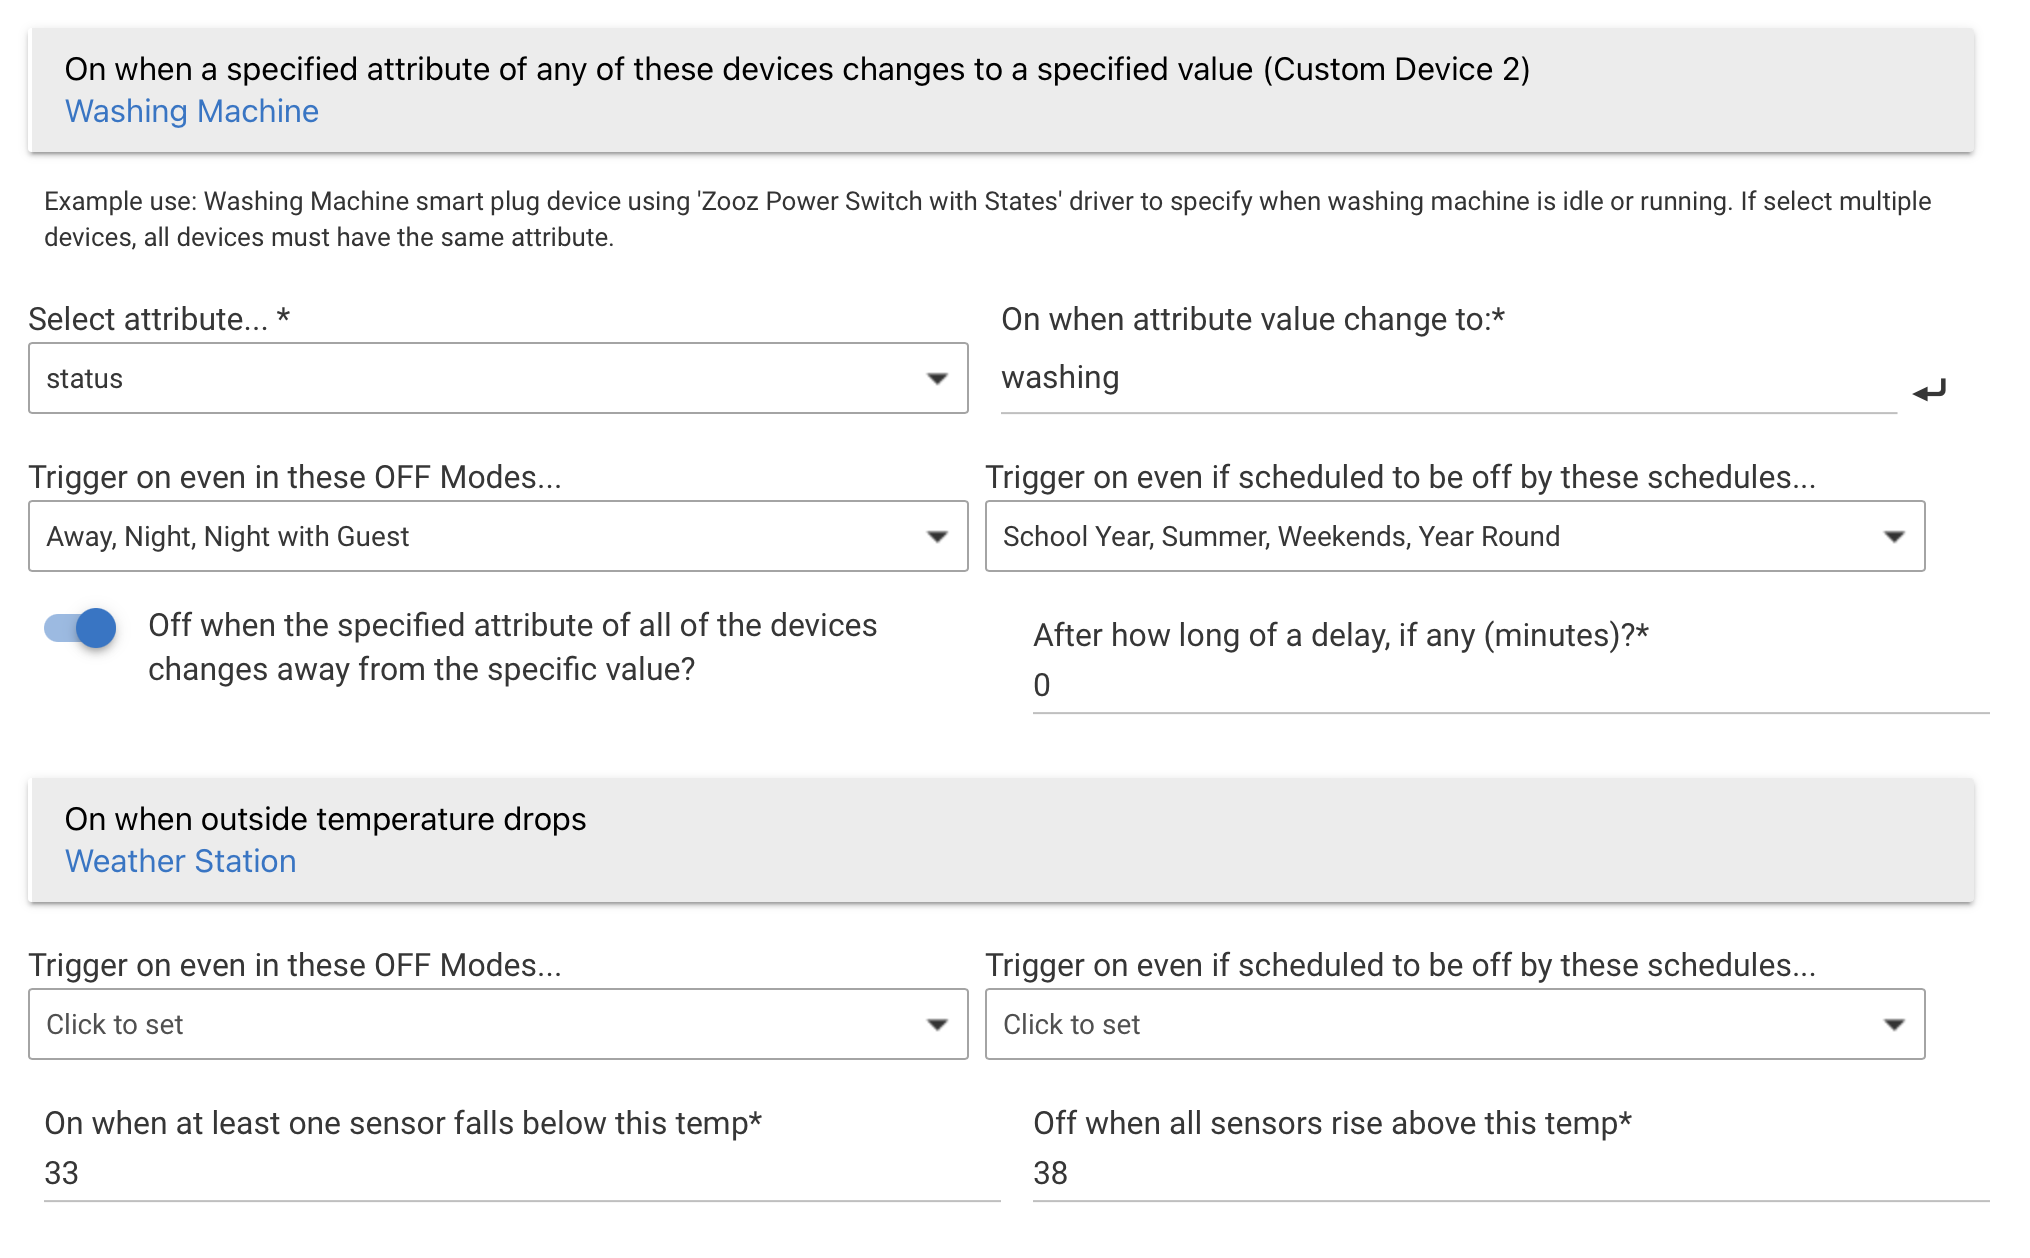The height and width of the screenshot is (1258, 2030).
Task: Click caret arrow on Away, Night modes dropdown
Action: [937, 536]
